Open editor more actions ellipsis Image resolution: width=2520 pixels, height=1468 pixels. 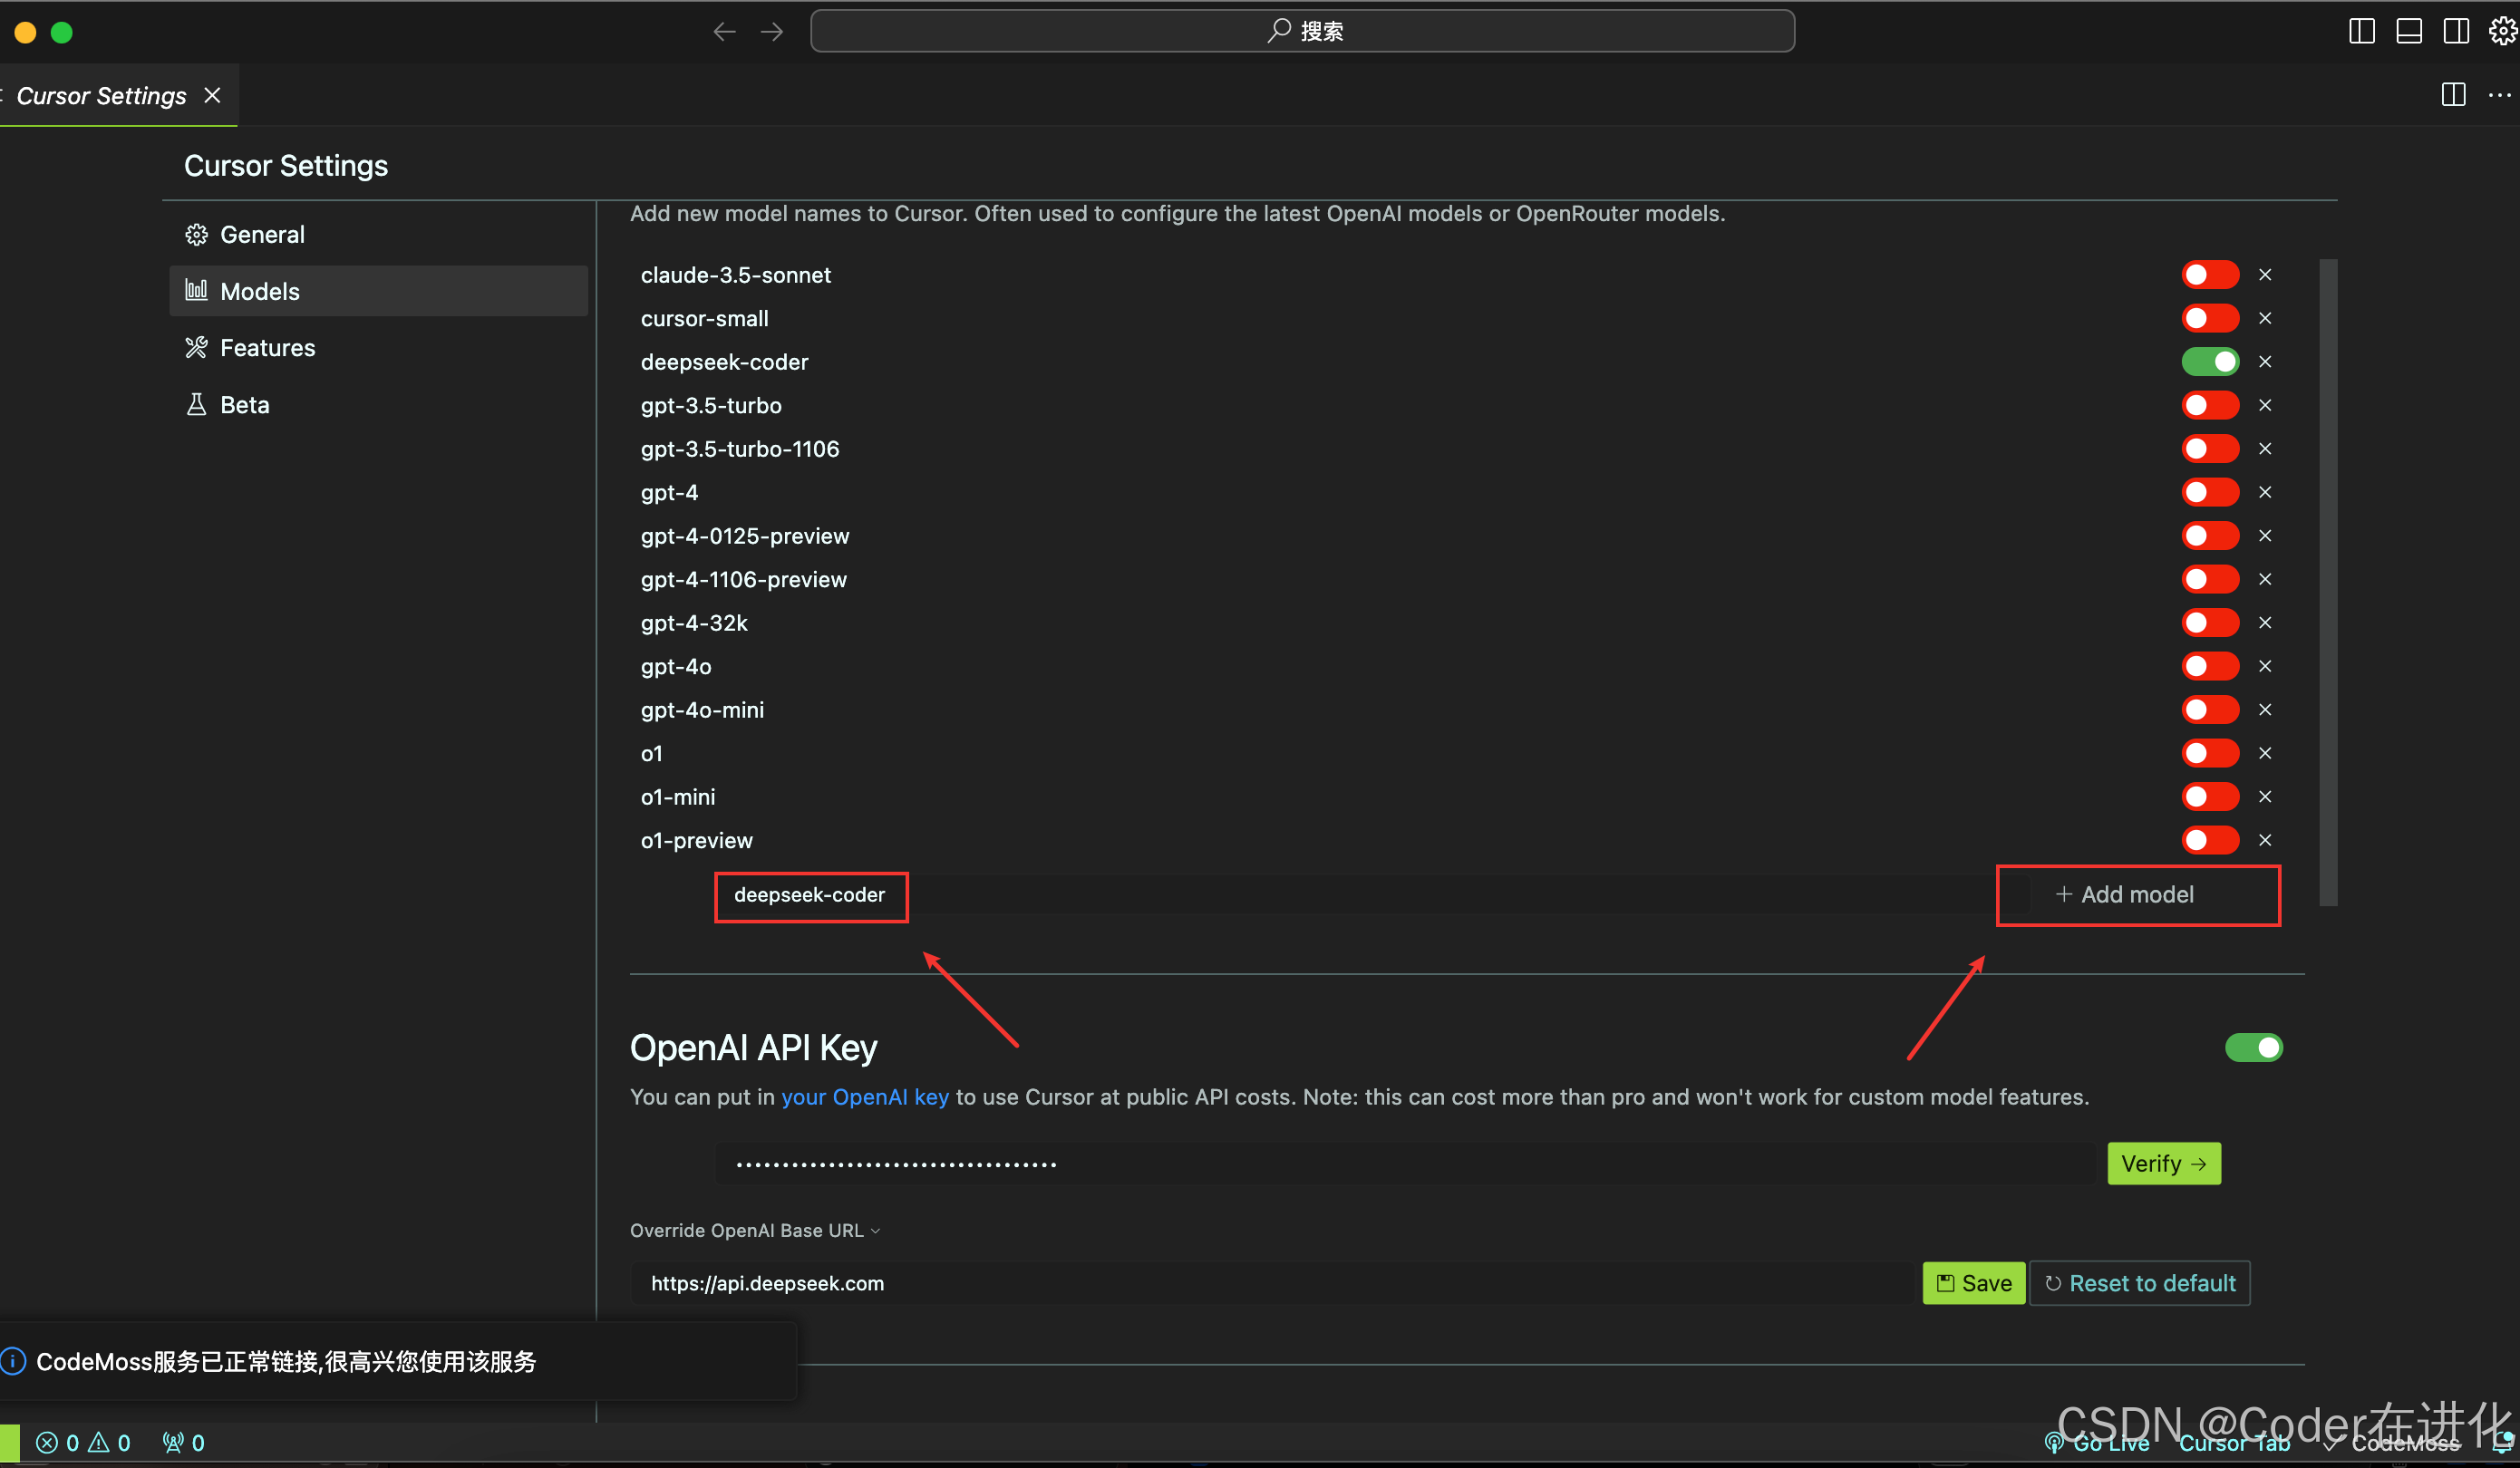pyautogui.click(x=2499, y=95)
